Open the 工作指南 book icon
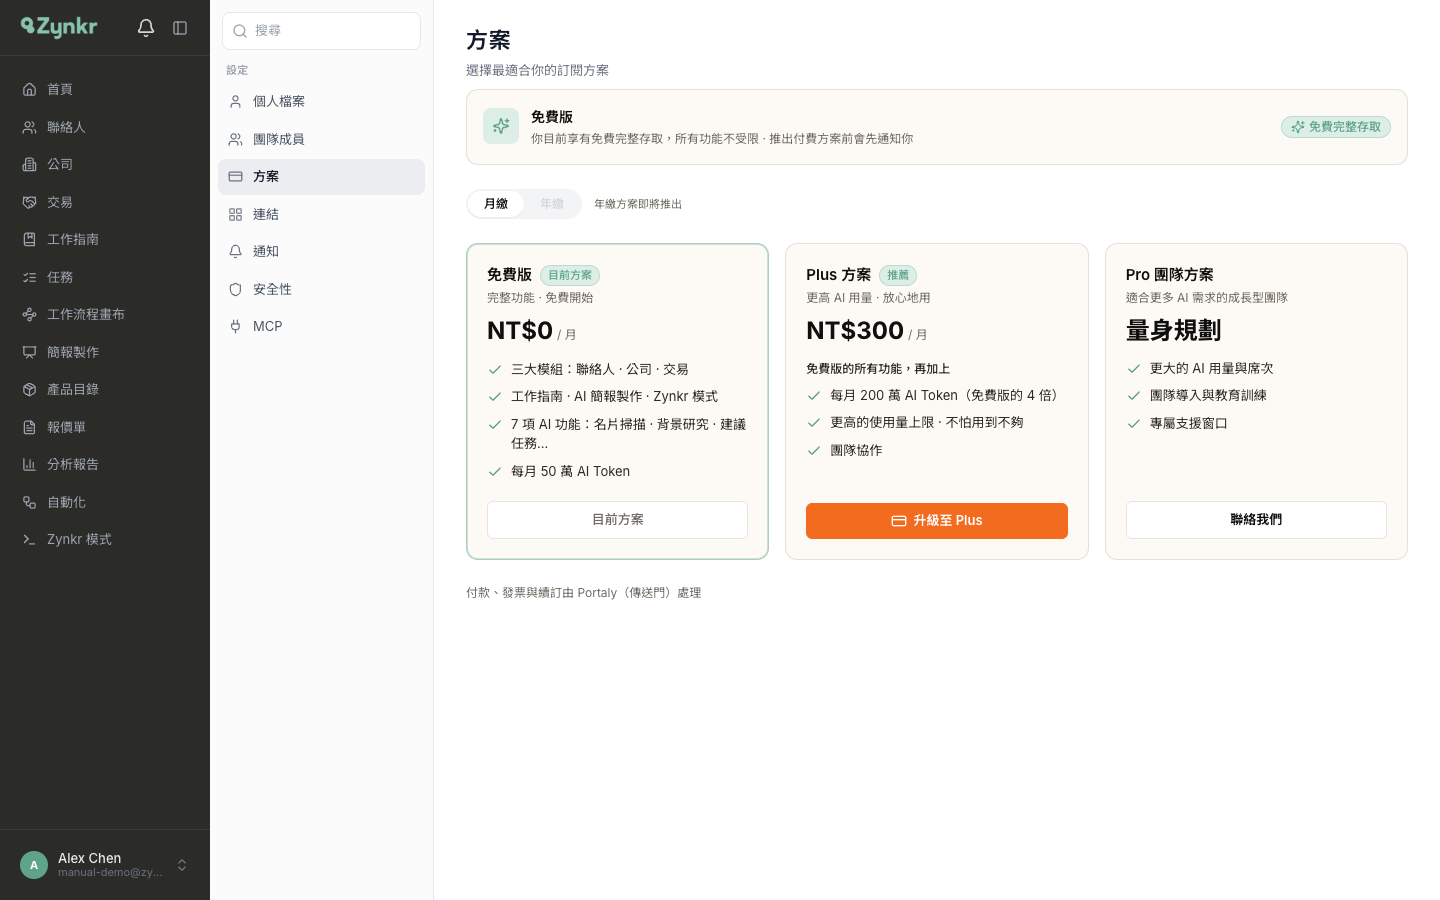Screen dimensions: 1440x900 pyautogui.click(x=30, y=239)
